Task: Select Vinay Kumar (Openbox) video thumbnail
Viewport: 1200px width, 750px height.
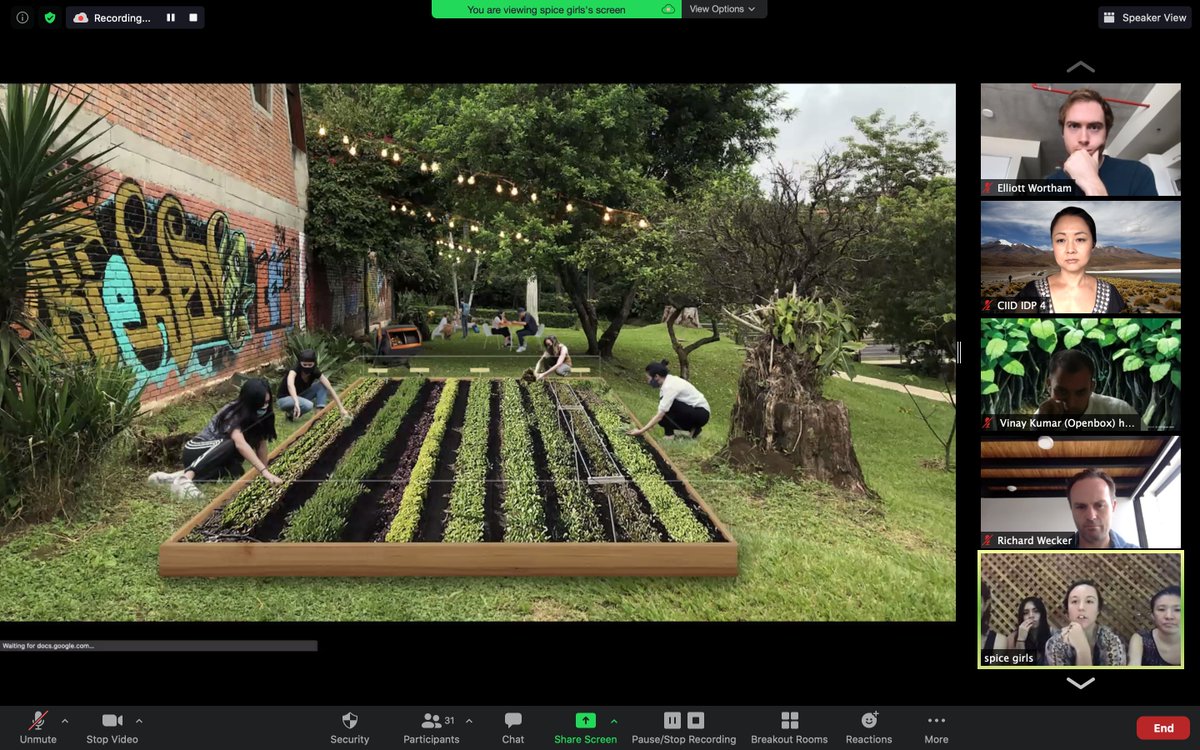Action: click(x=1080, y=374)
